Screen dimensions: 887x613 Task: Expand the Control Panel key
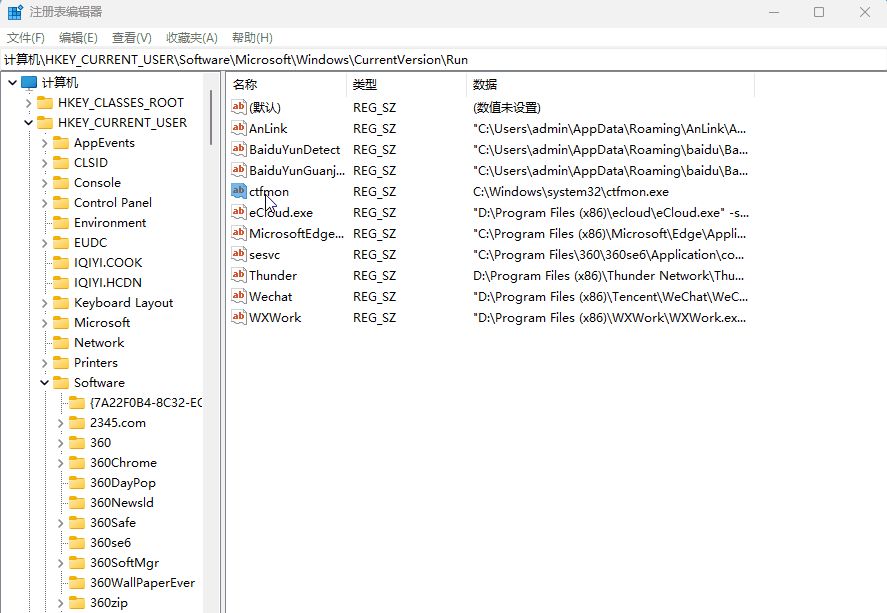[44, 203]
